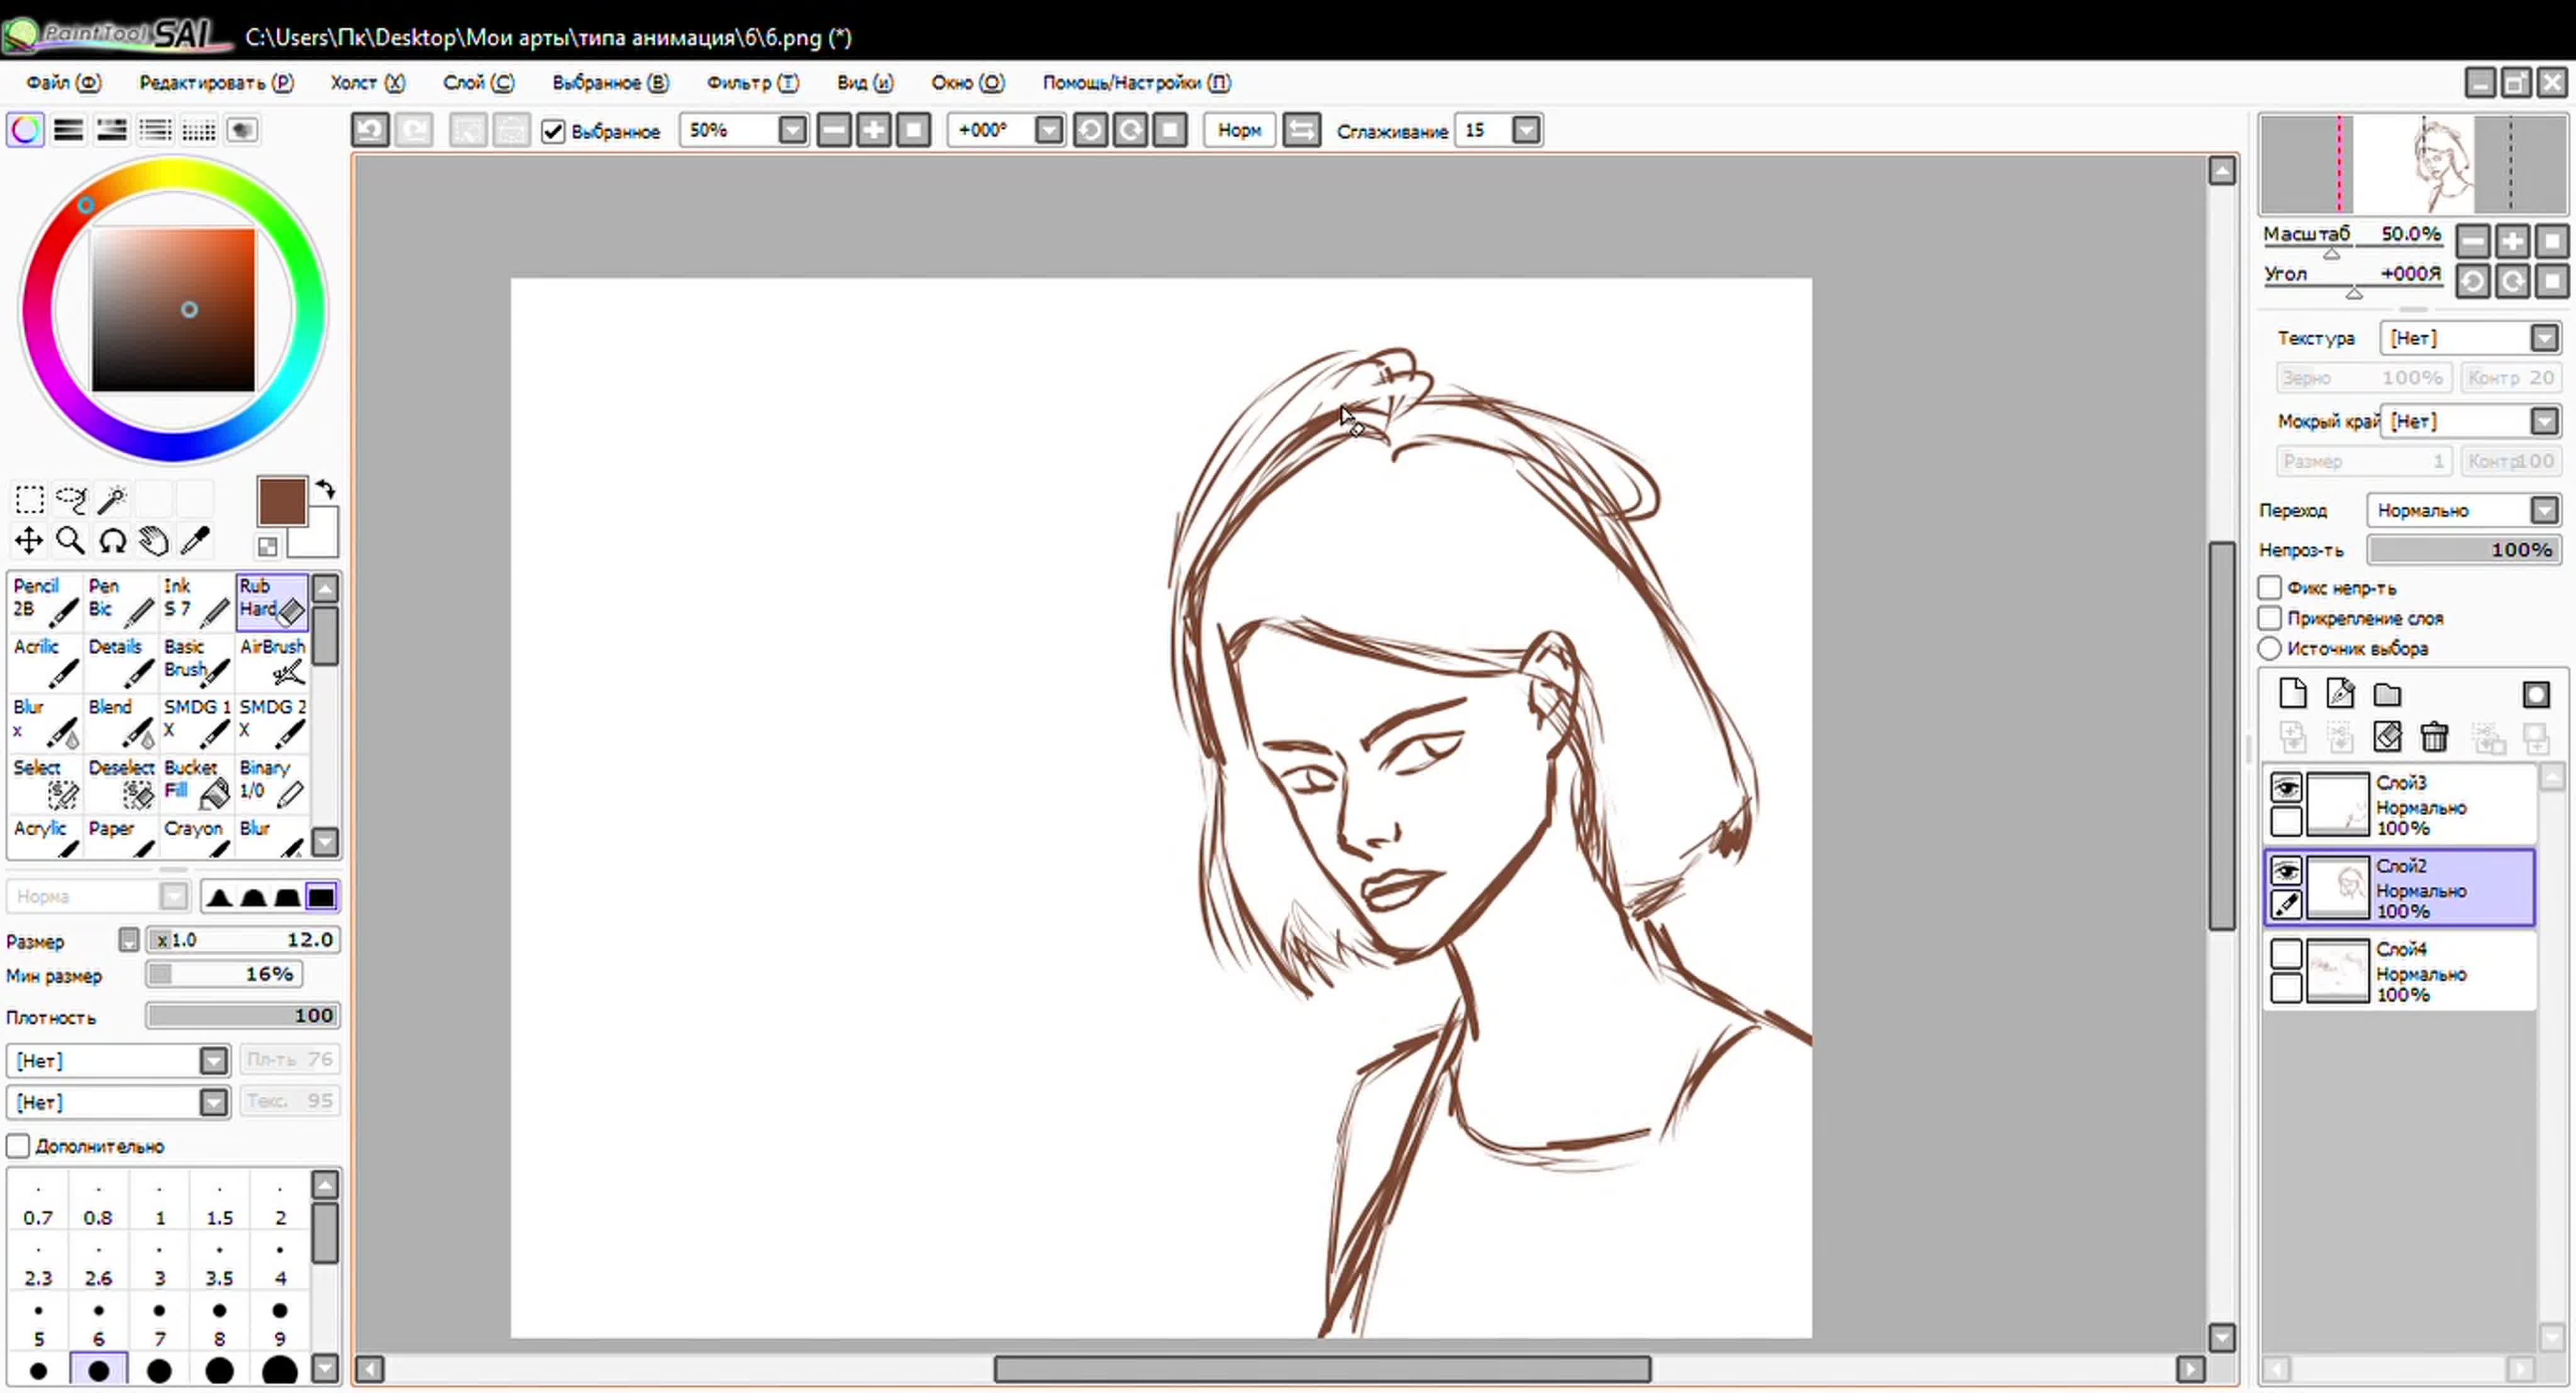Click the undo arrow in toolbar
This screenshot has height=1393, width=2576.
coord(370,130)
